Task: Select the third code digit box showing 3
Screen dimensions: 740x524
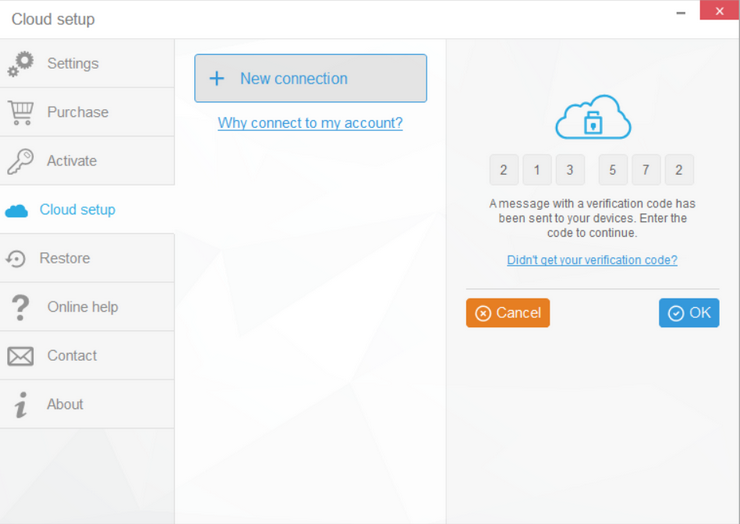Action: (x=570, y=170)
